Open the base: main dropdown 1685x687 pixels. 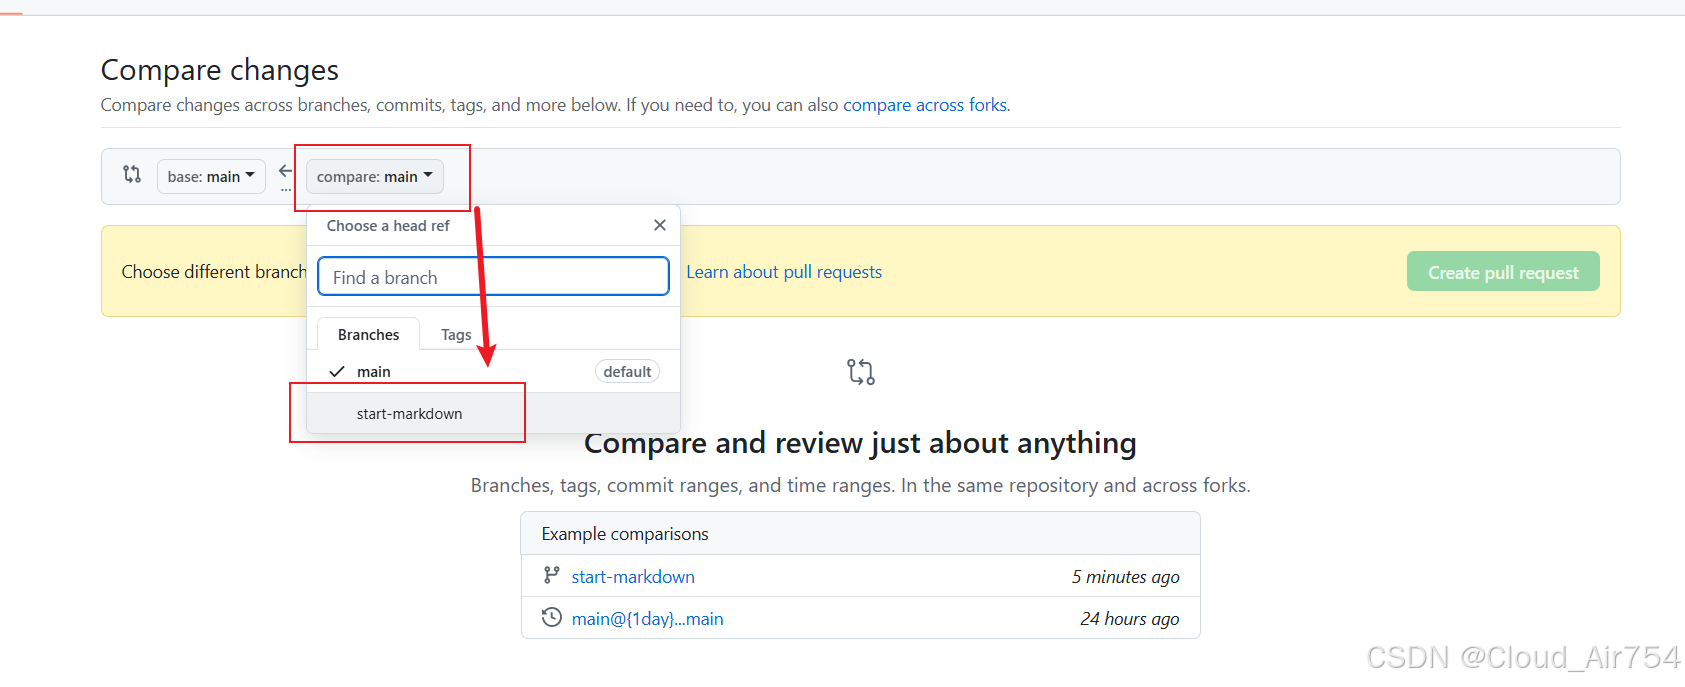(x=211, y=176)
